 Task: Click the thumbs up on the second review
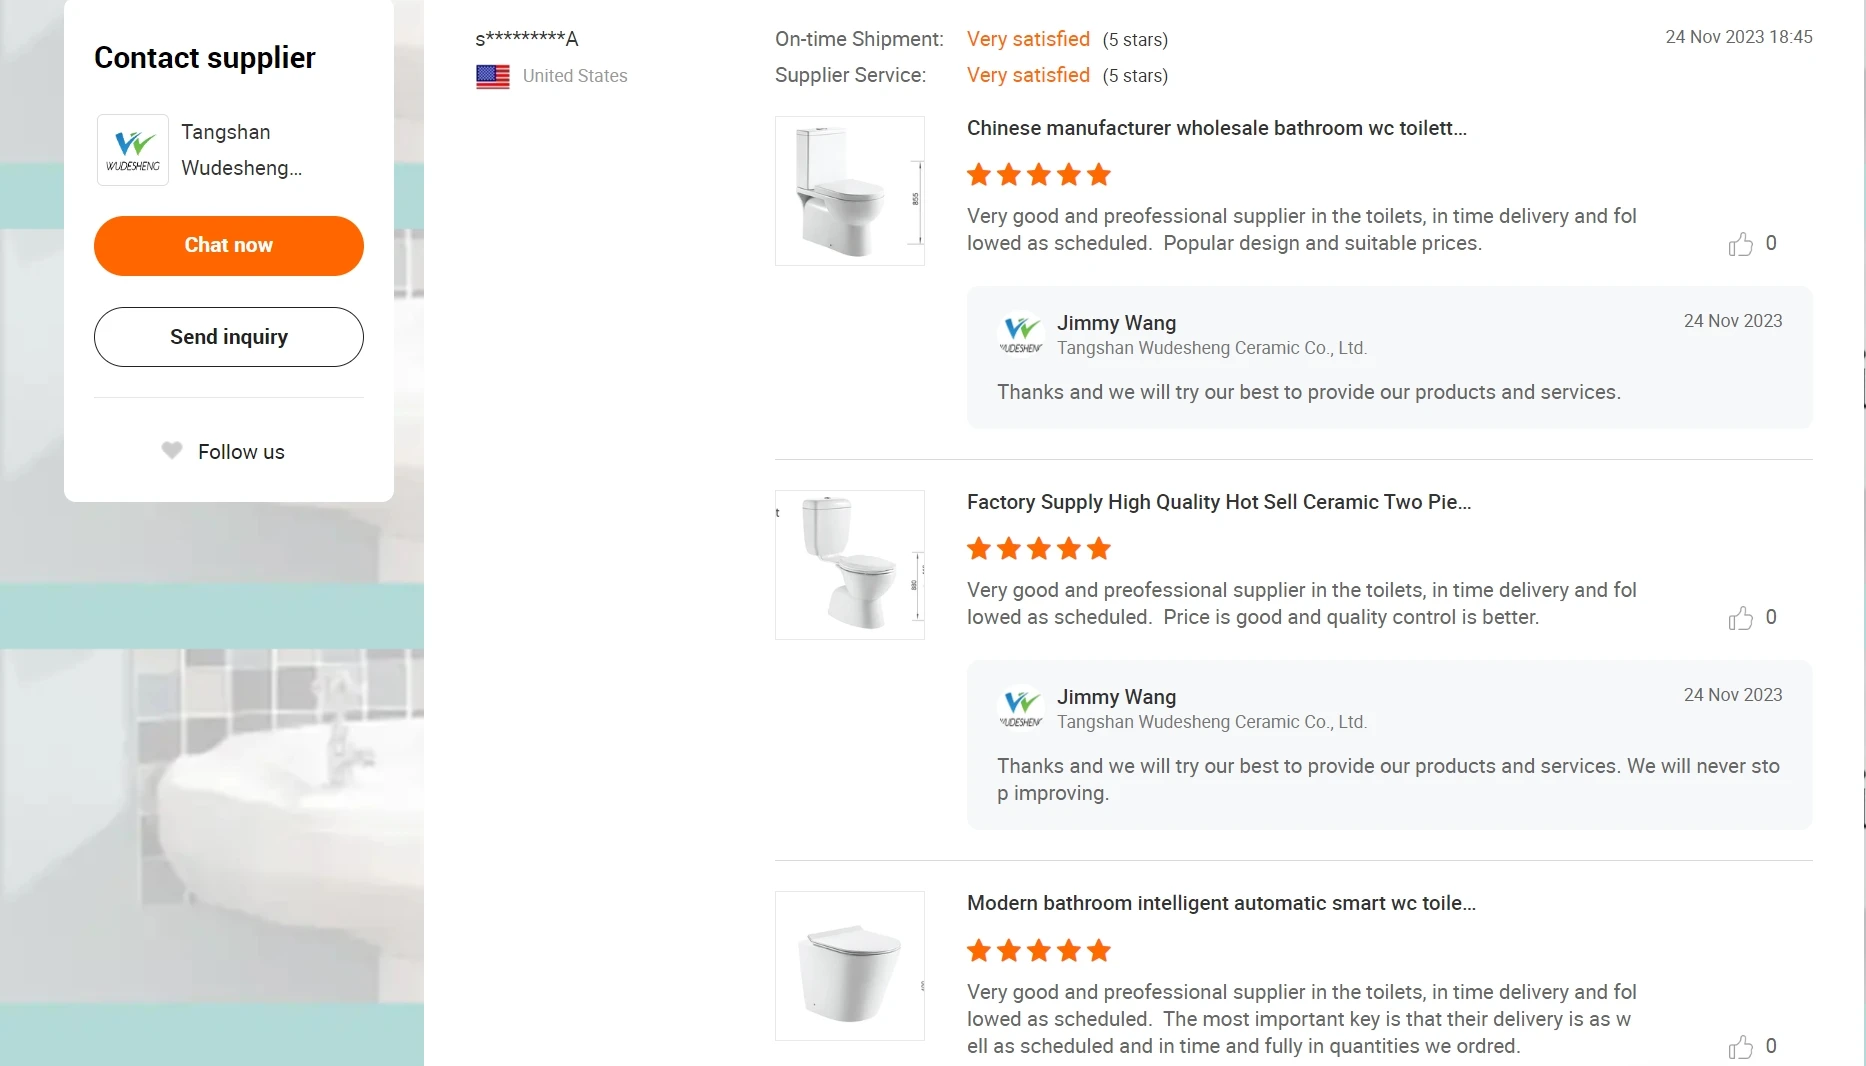point(1741,618)
